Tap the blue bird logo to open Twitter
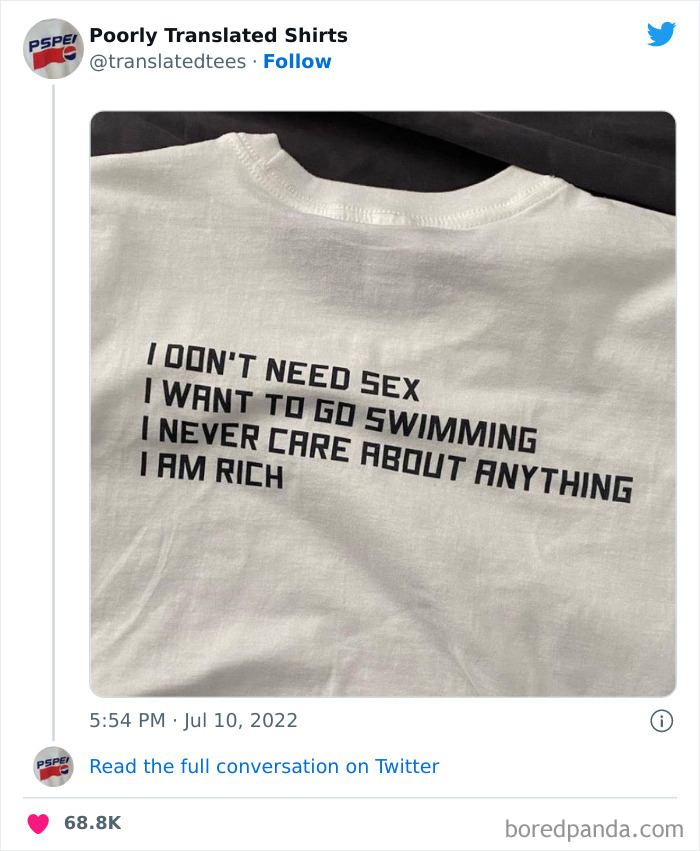This screenshot has width=700, height=851. pyautogui.click(x=662, y=33)
